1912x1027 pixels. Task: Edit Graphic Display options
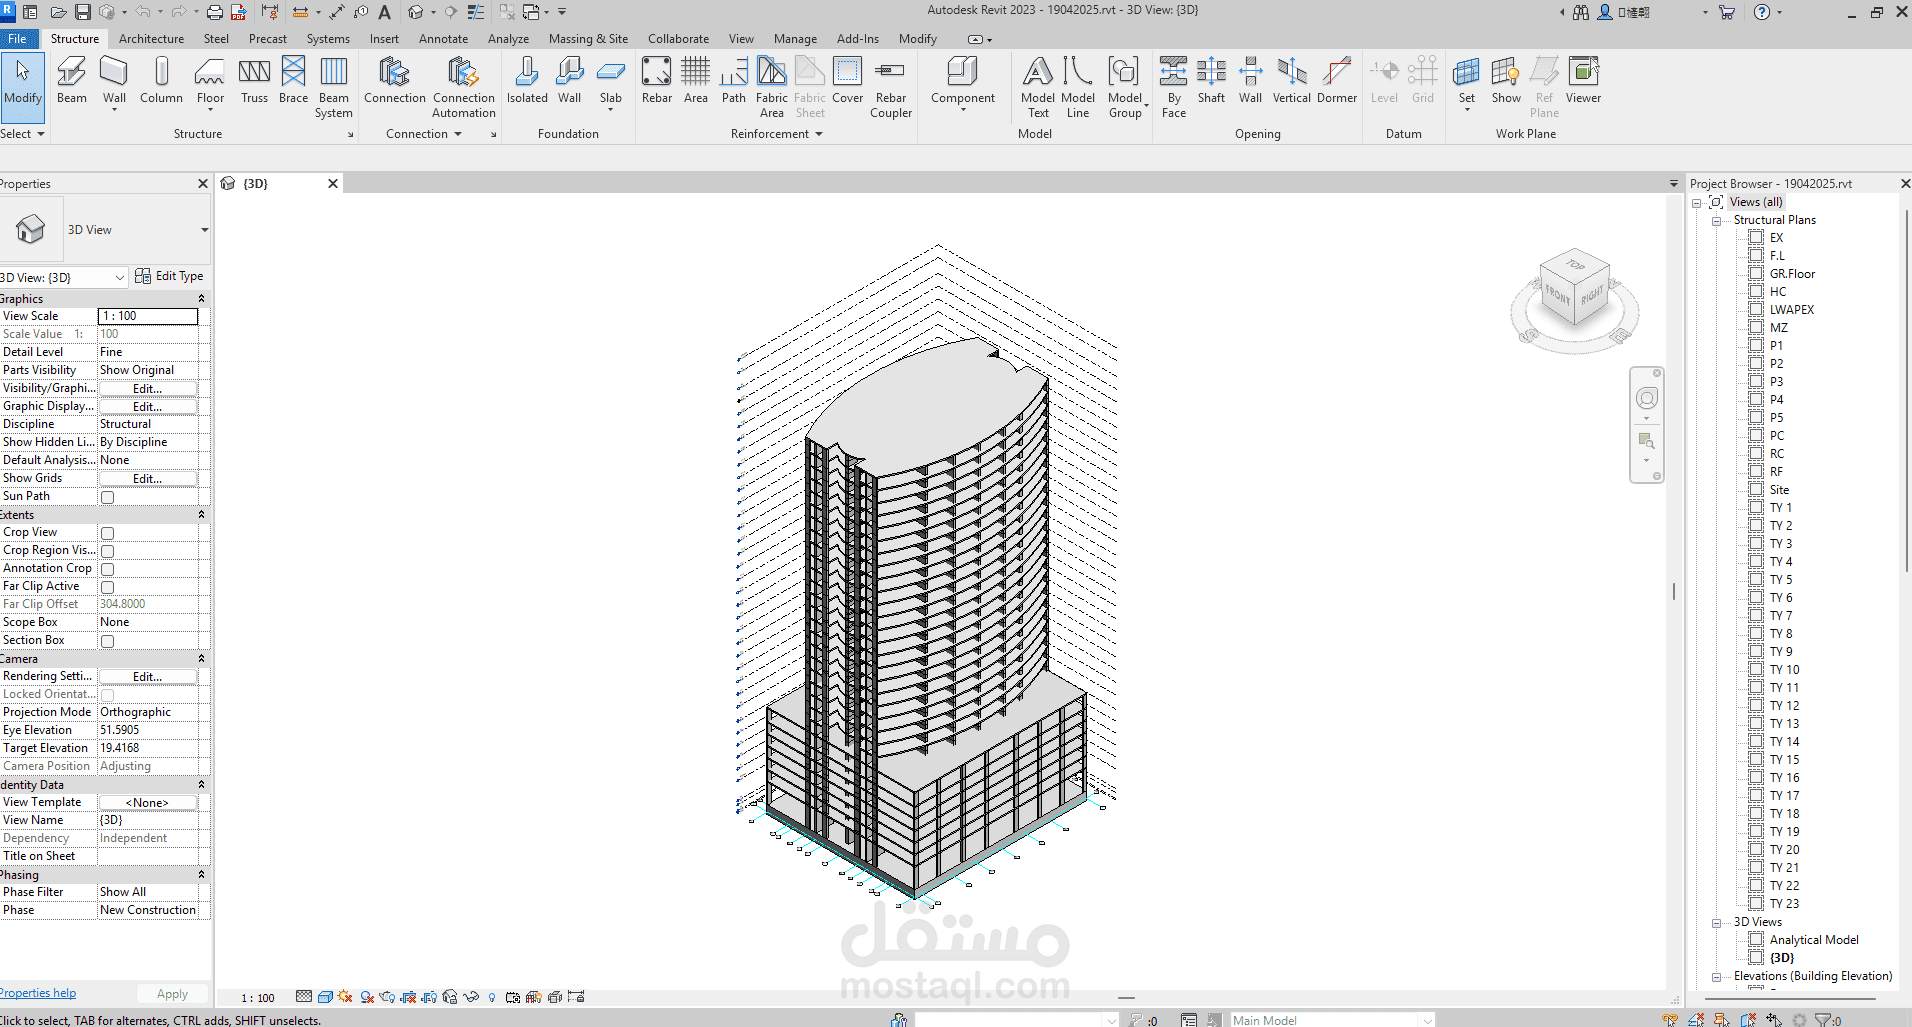pos(148,407)
